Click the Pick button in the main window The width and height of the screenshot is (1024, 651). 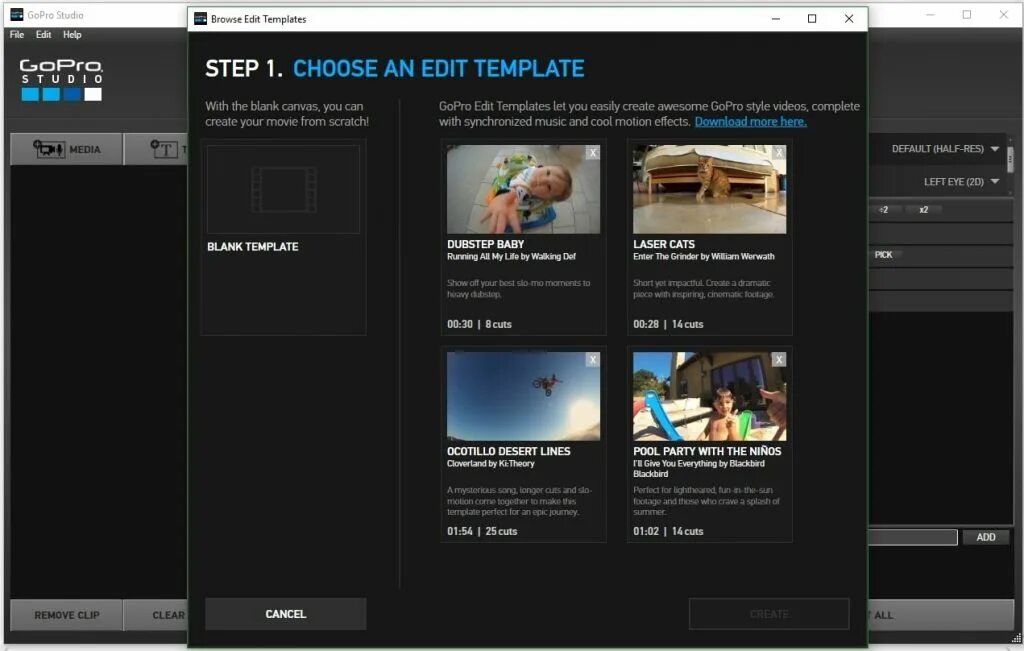pyautogui.click(x=883, y=255)
